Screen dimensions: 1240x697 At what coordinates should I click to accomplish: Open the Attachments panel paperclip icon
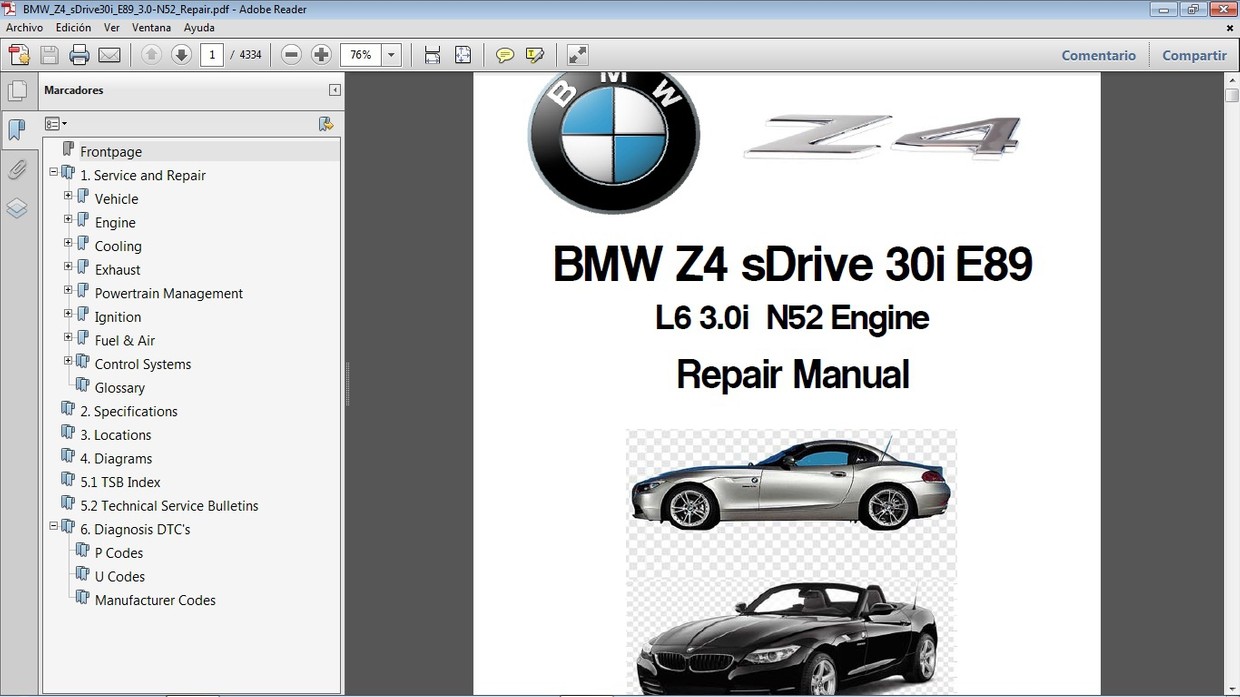coord(18,169)
